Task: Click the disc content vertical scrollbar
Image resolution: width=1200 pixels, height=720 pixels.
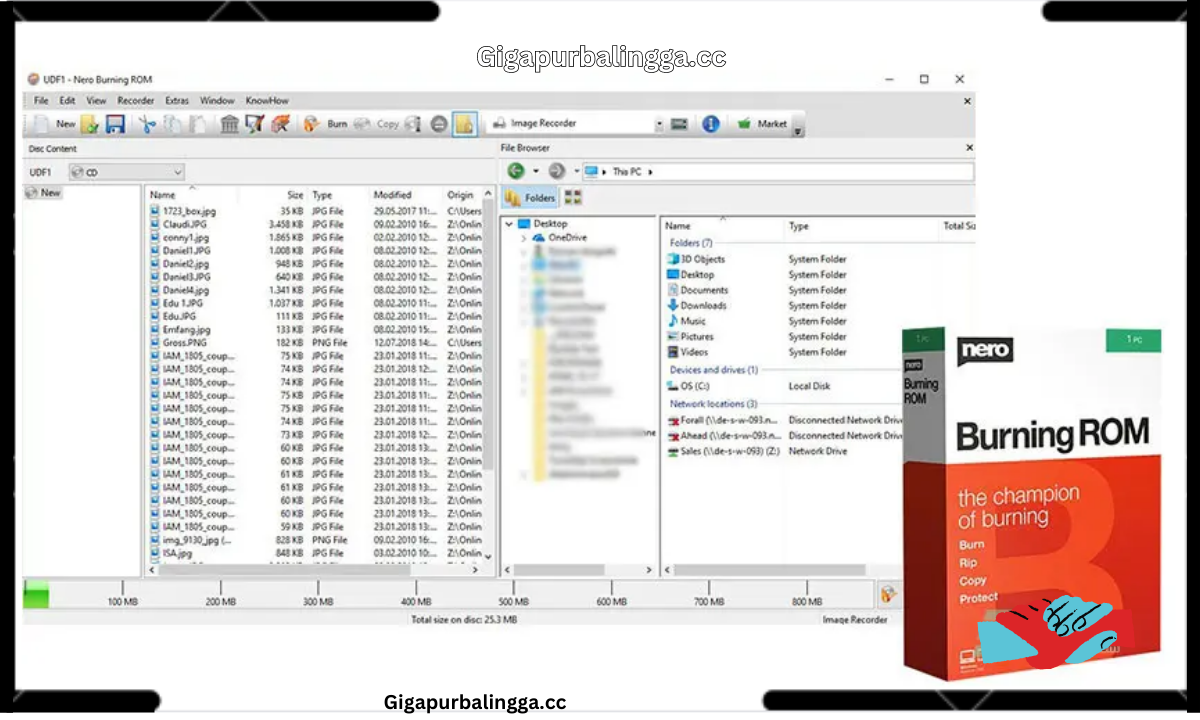Action: 489,376
